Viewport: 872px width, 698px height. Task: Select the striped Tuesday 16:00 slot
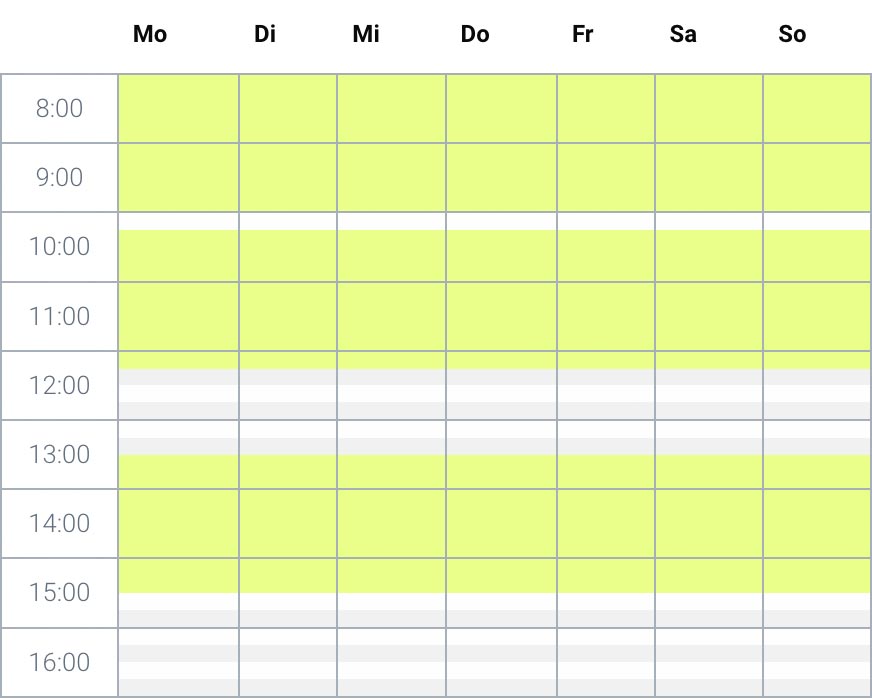(288, 662)
